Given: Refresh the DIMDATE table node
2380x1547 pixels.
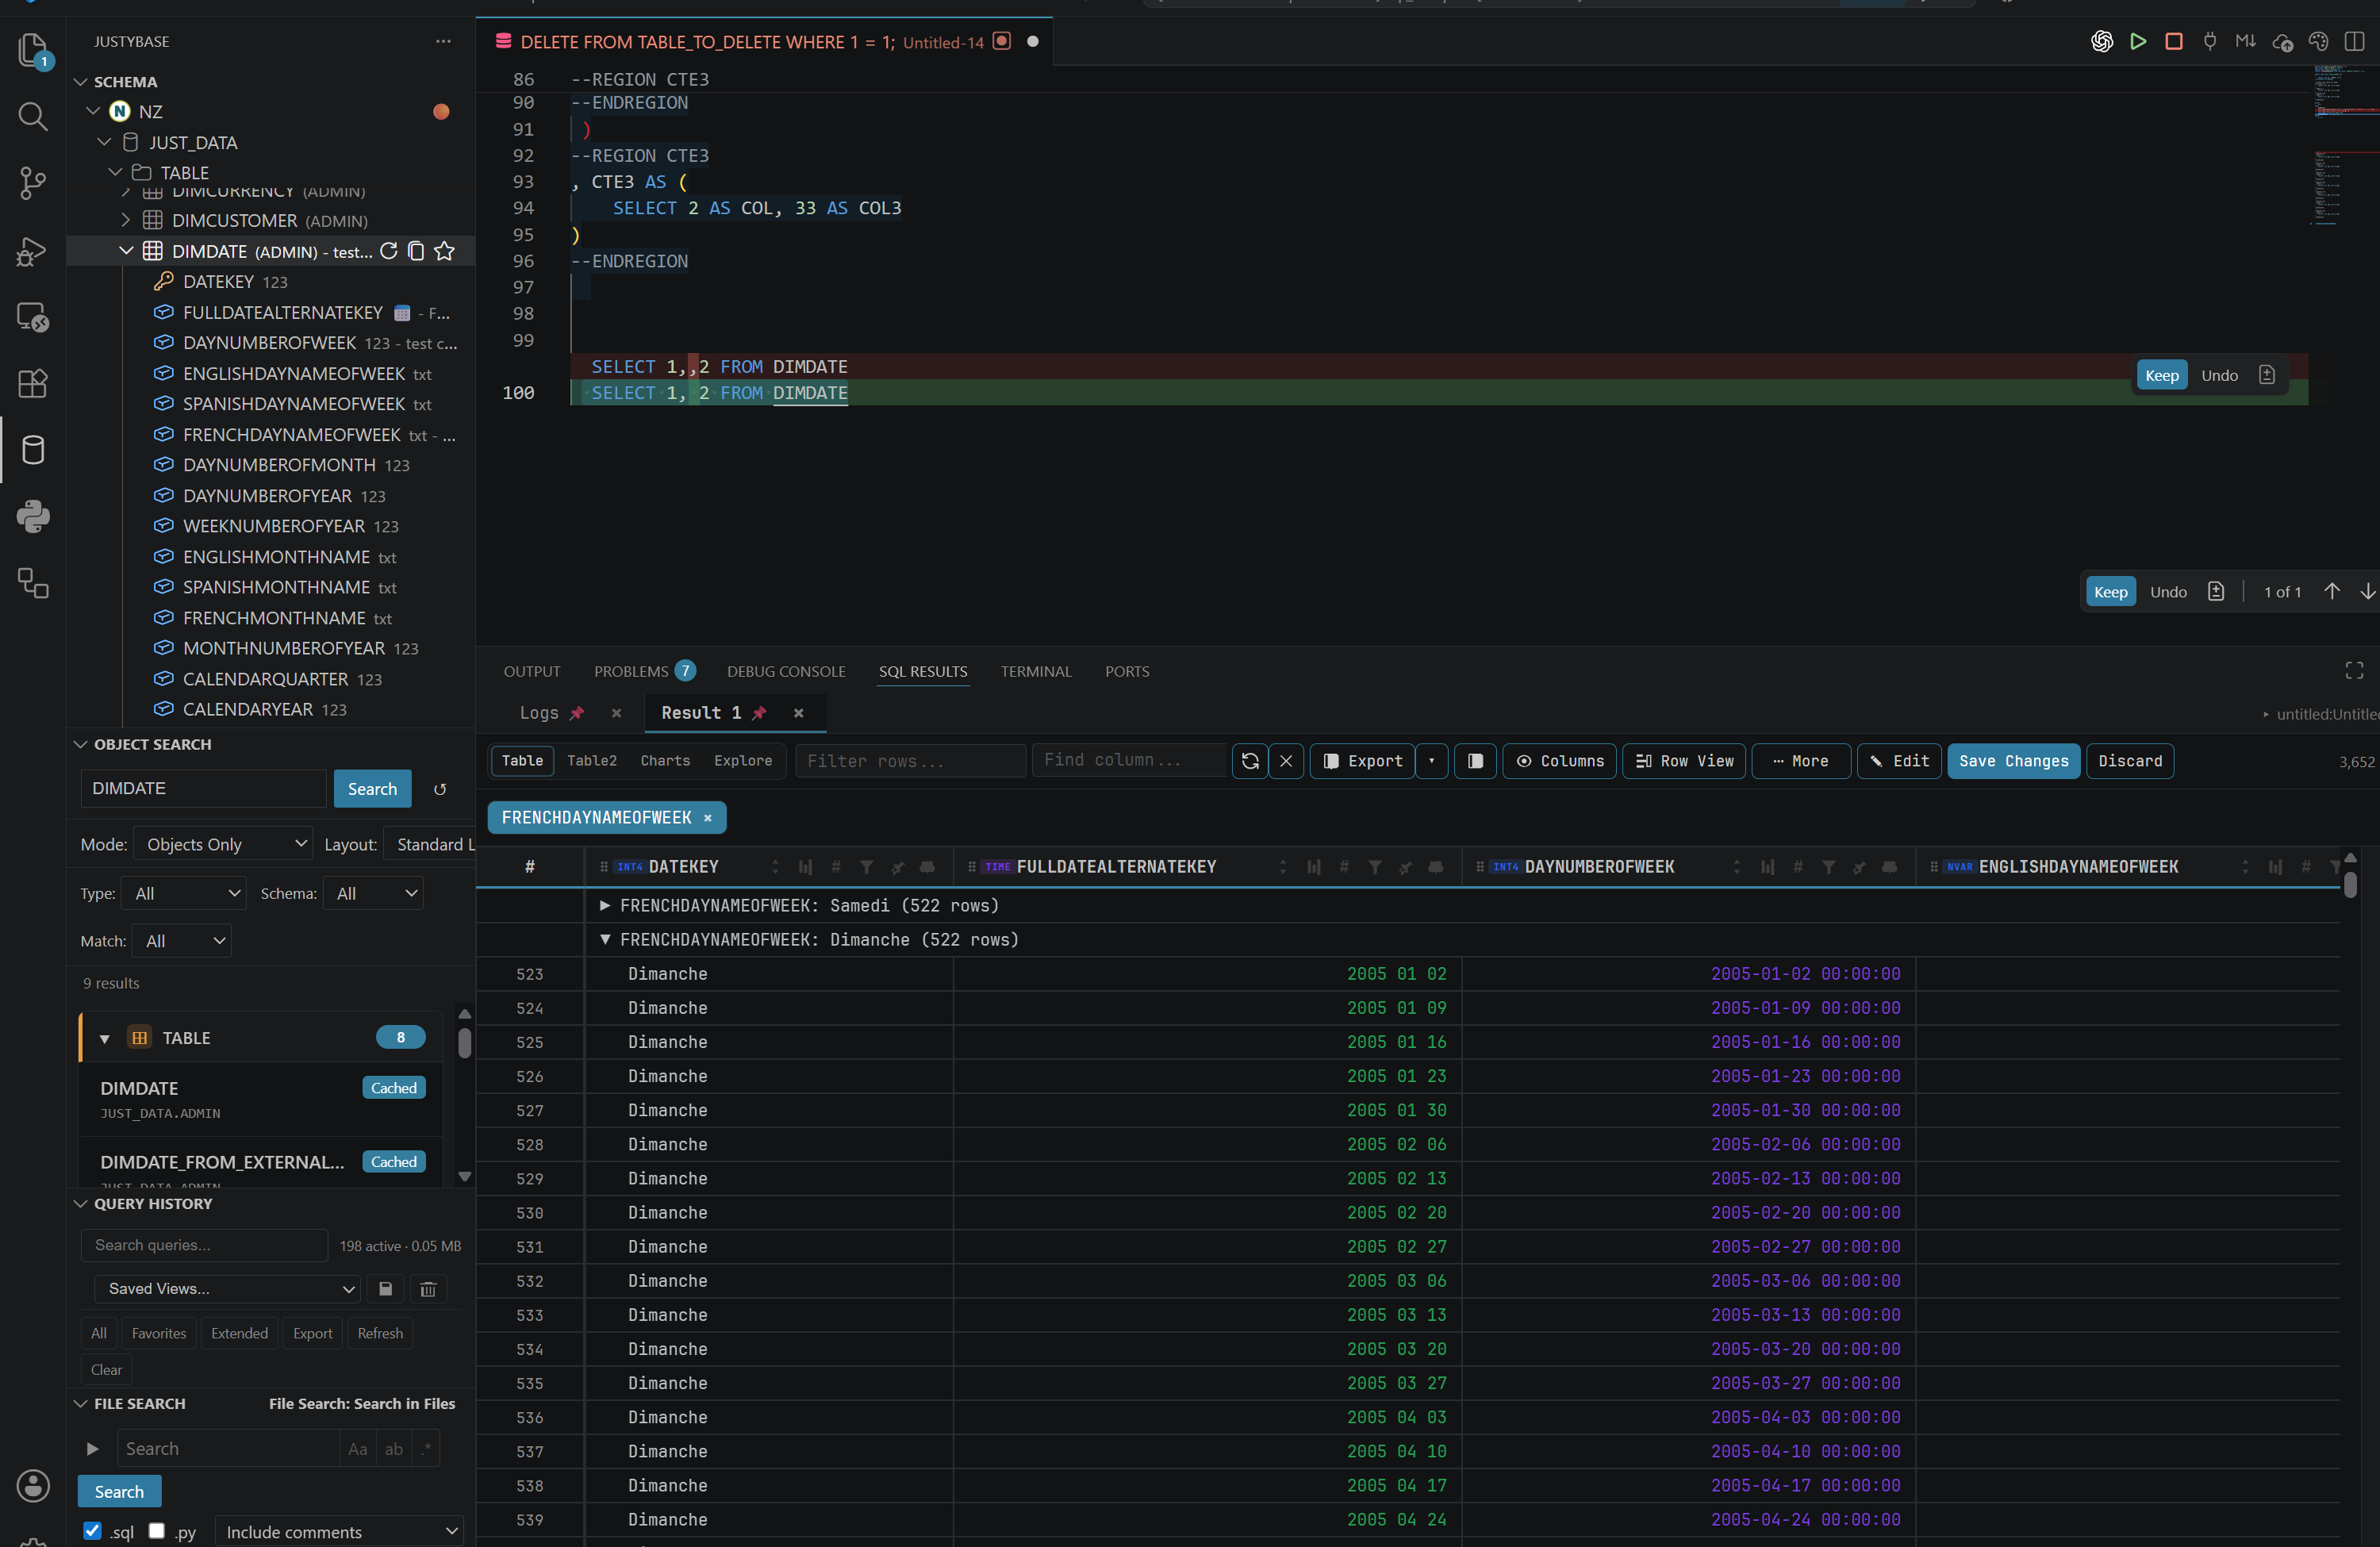Looking at the screenshot, I should [x=389, y=251].
